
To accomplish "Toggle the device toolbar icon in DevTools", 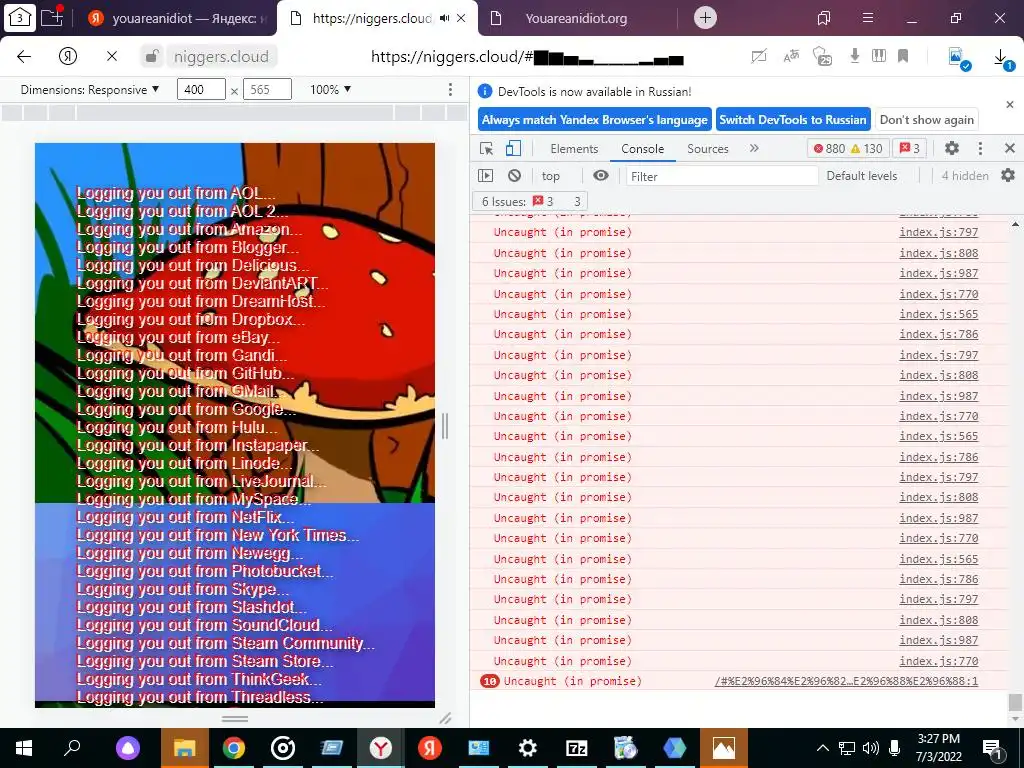I will pyautogui.click(x=513, y=148).
